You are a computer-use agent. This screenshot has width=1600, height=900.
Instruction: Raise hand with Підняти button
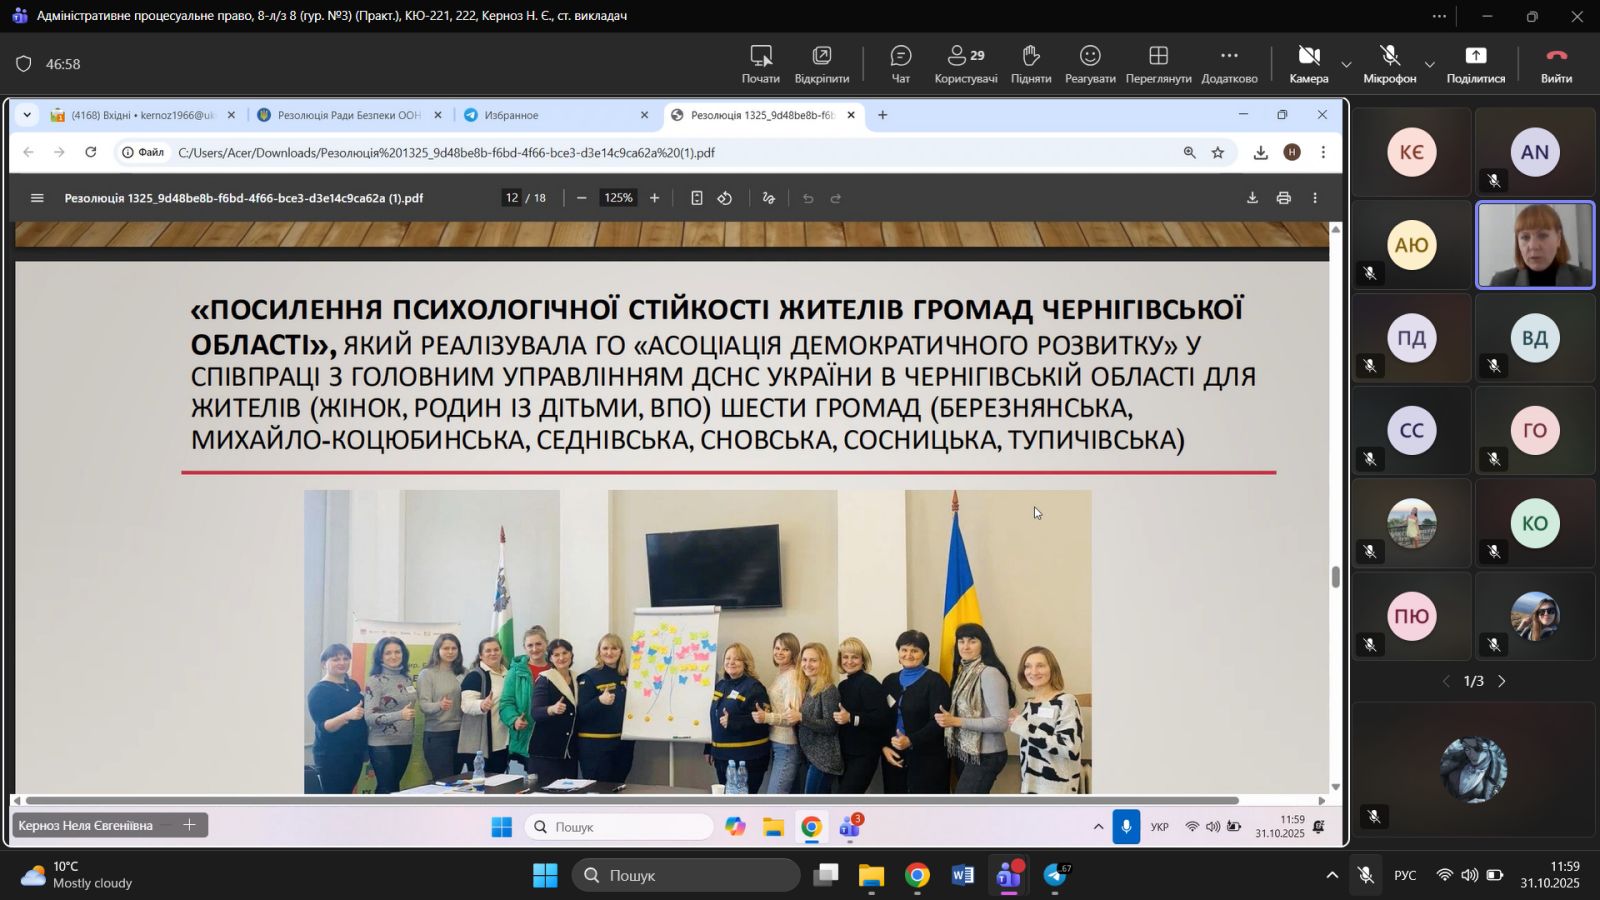coord(1030,64)
